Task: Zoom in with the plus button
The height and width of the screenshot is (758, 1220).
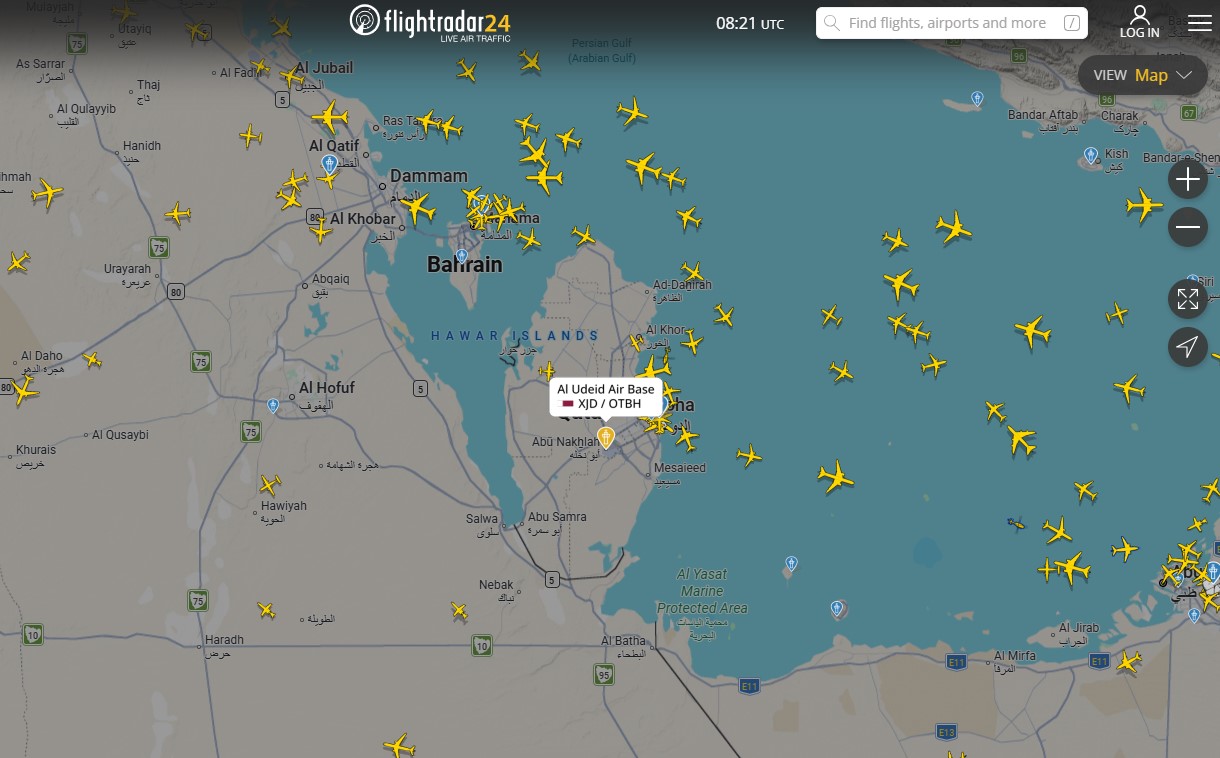Action: (1188, 180)
